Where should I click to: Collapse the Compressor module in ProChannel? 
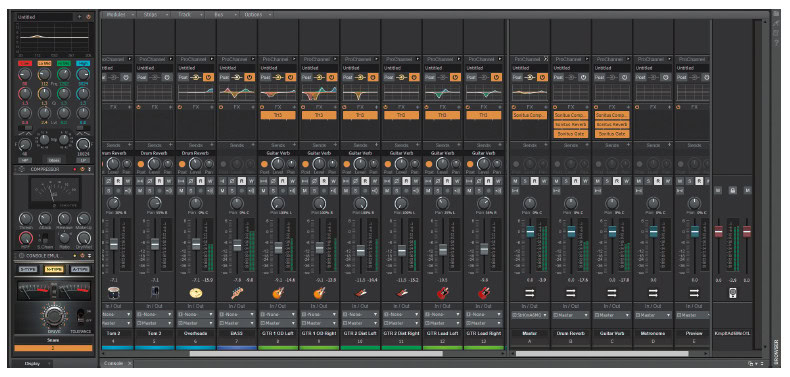pos(89,169)
